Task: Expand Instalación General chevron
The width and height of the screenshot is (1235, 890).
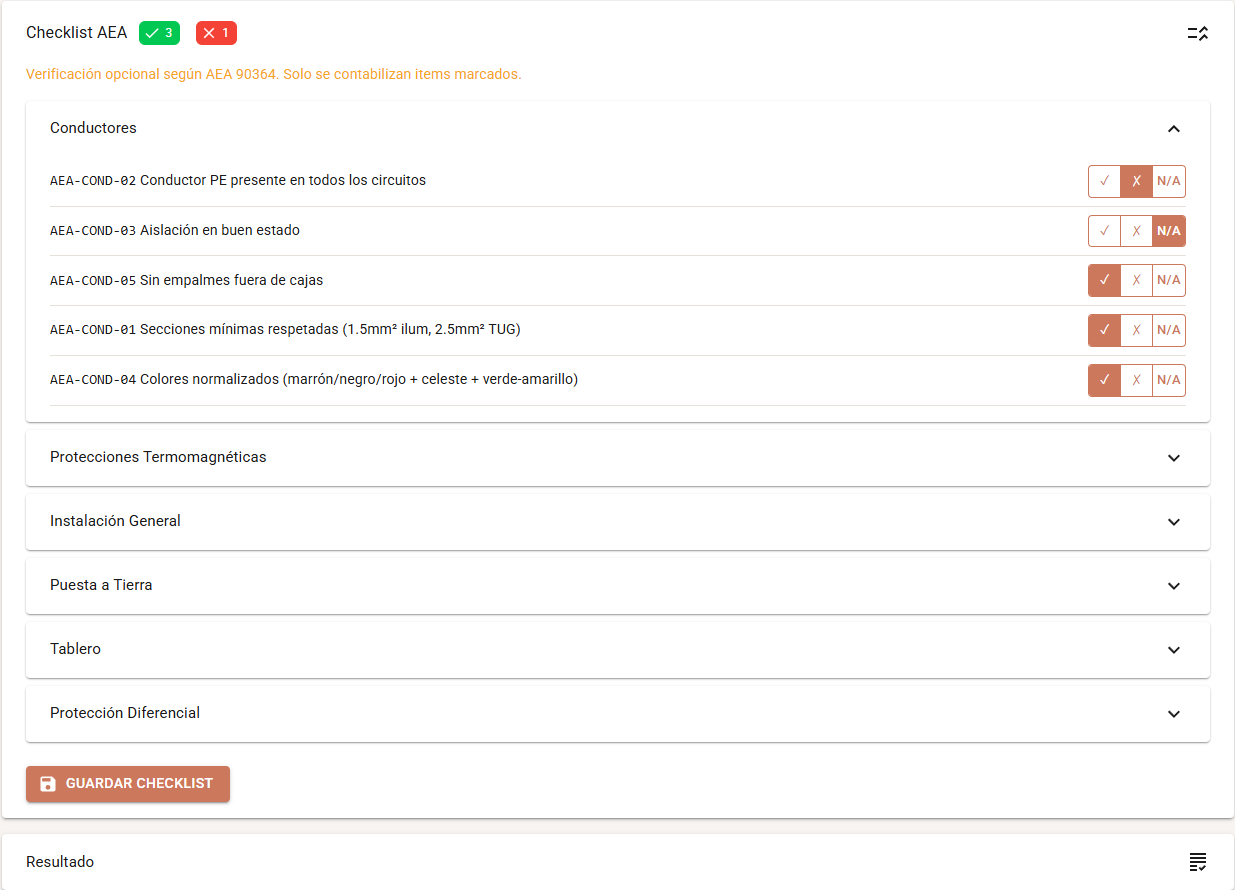Action: tap(1174, 522)
